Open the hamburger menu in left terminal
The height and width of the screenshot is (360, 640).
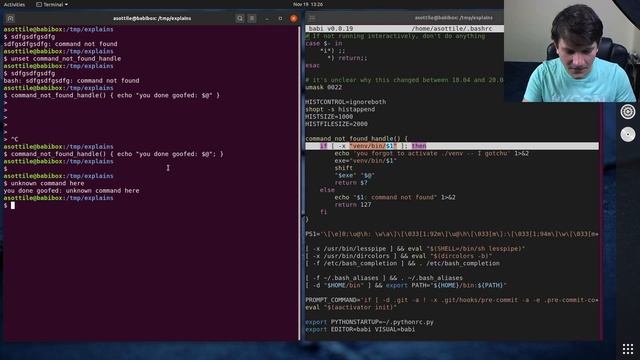coord(252,18)
